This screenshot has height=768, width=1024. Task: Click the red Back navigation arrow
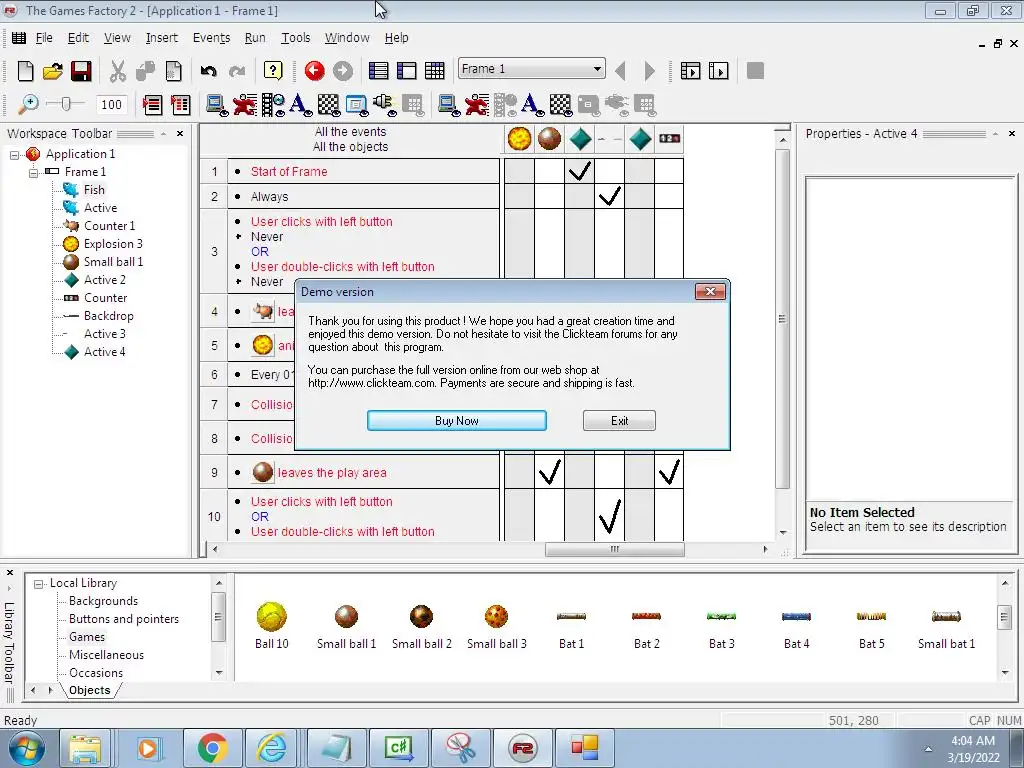[314, 71]
